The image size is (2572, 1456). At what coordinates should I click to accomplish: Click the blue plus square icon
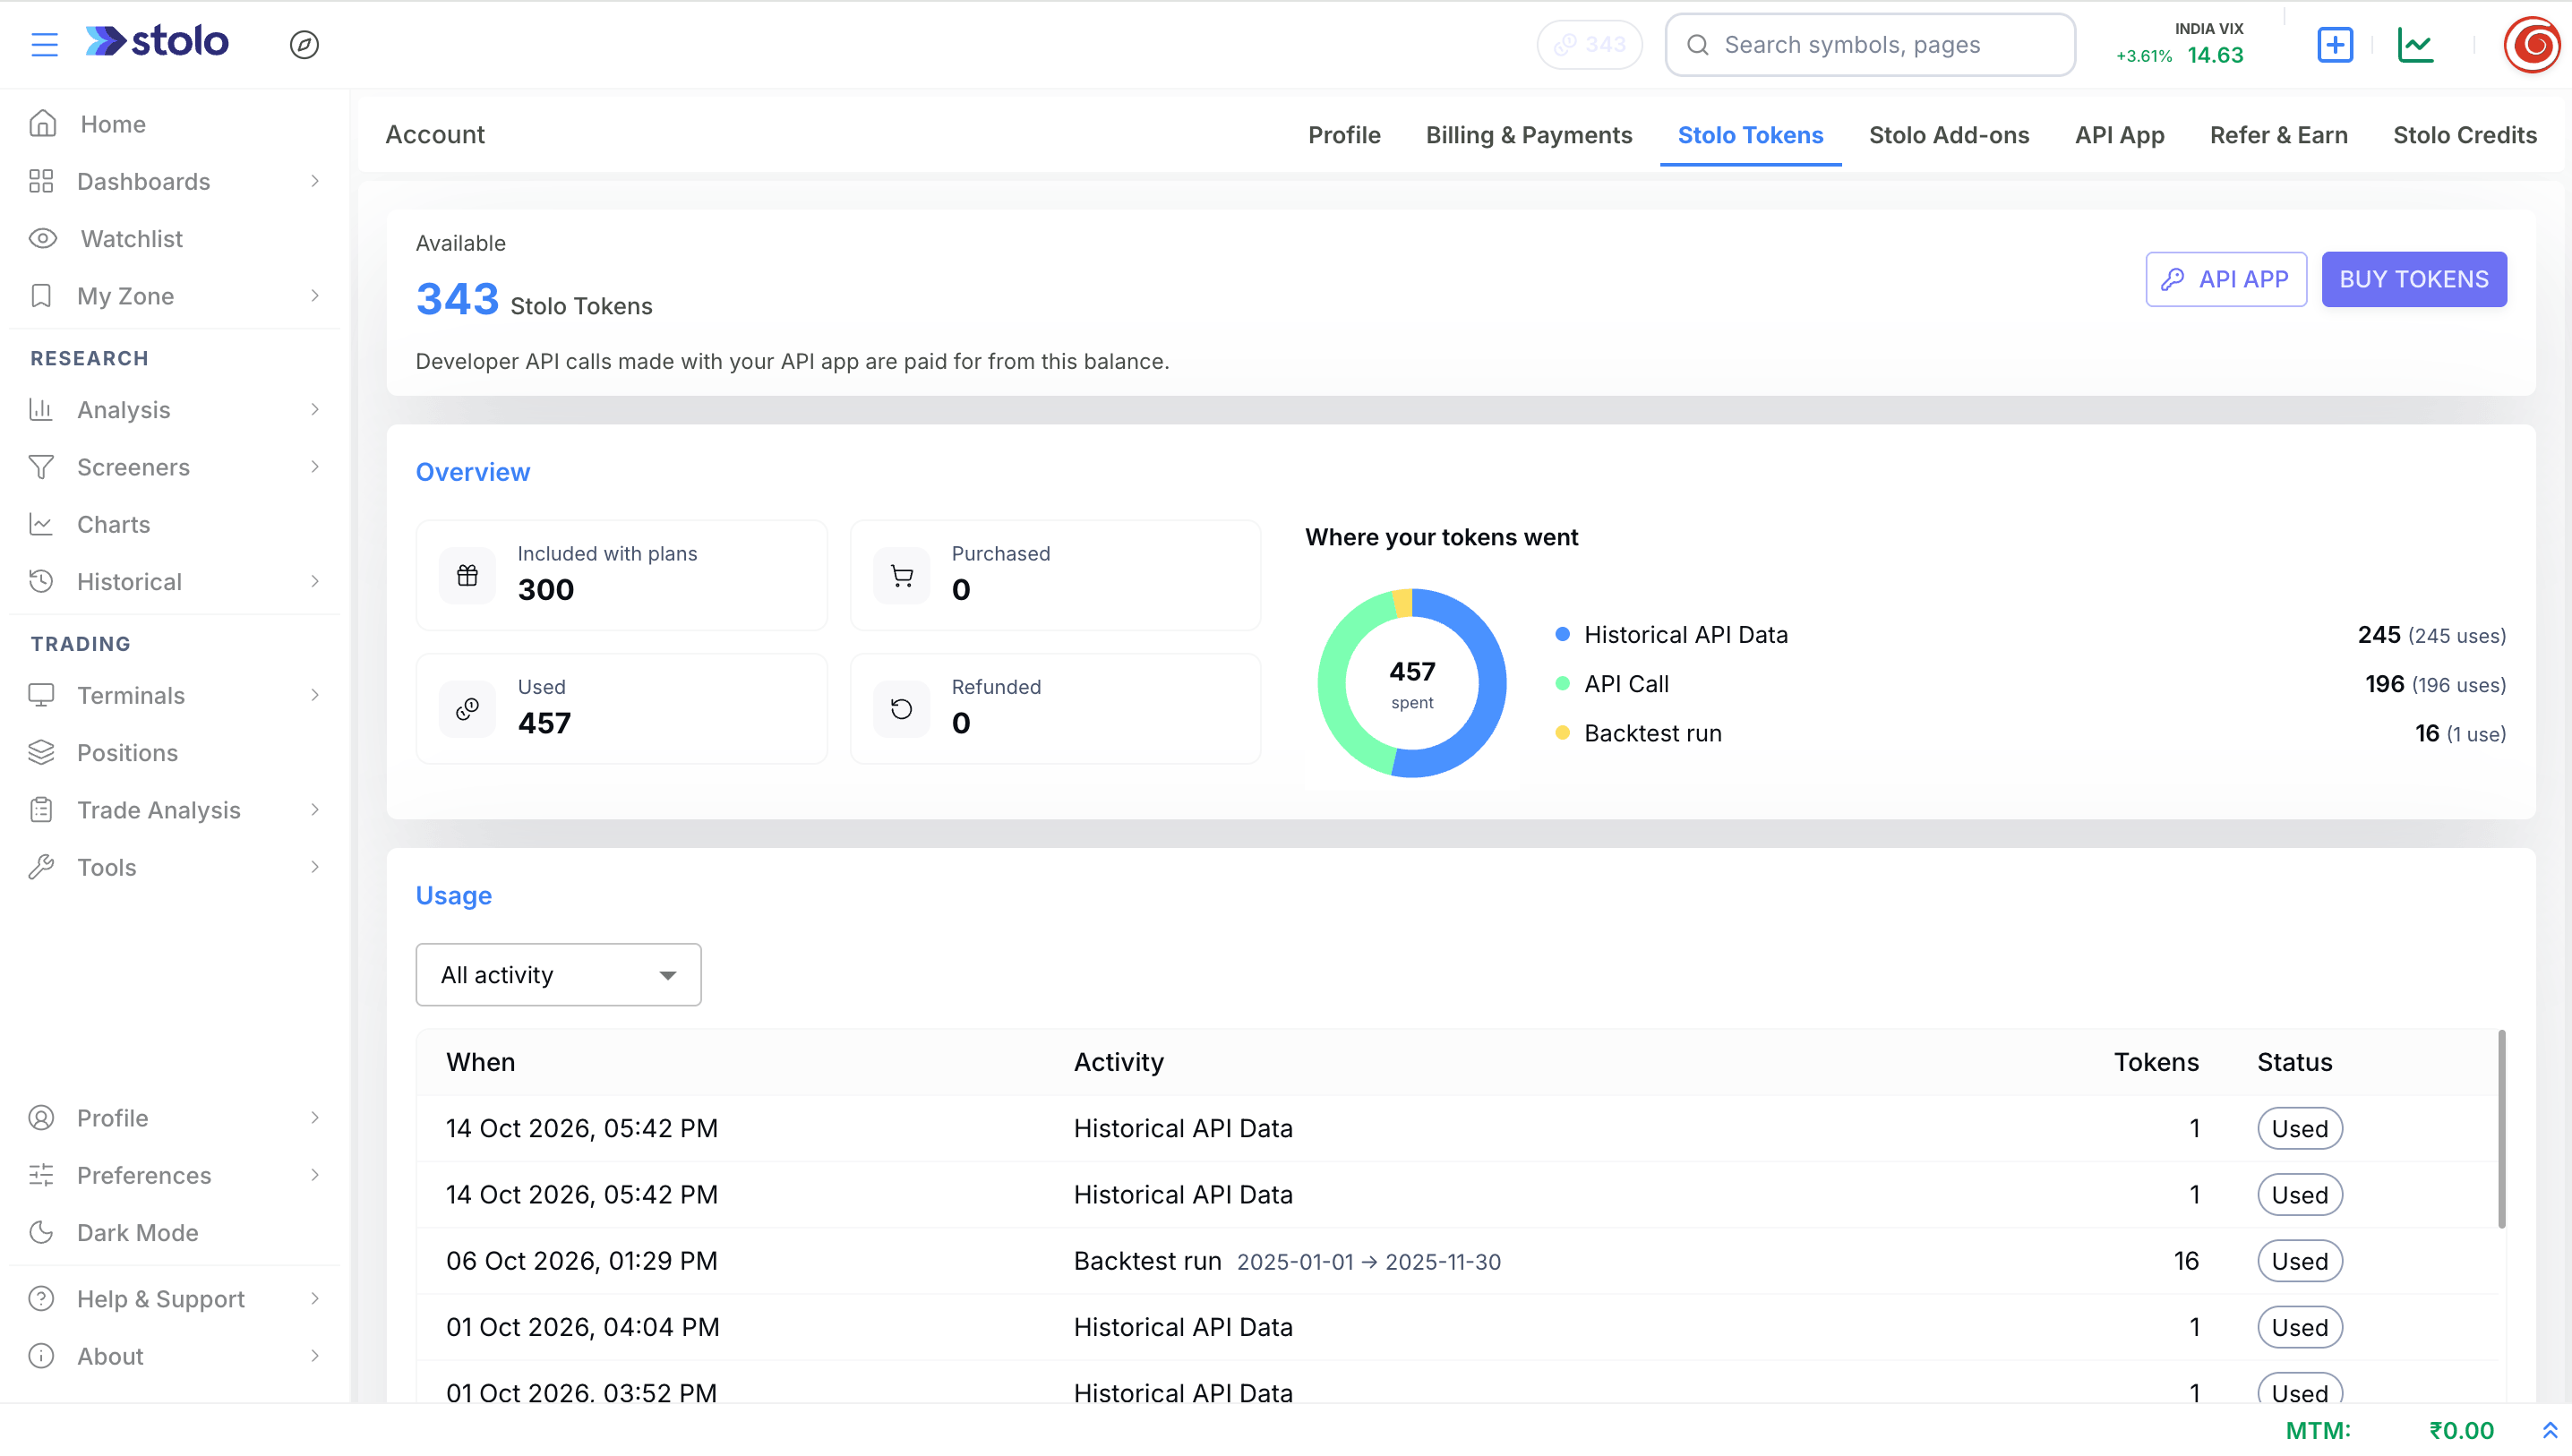2335,44
